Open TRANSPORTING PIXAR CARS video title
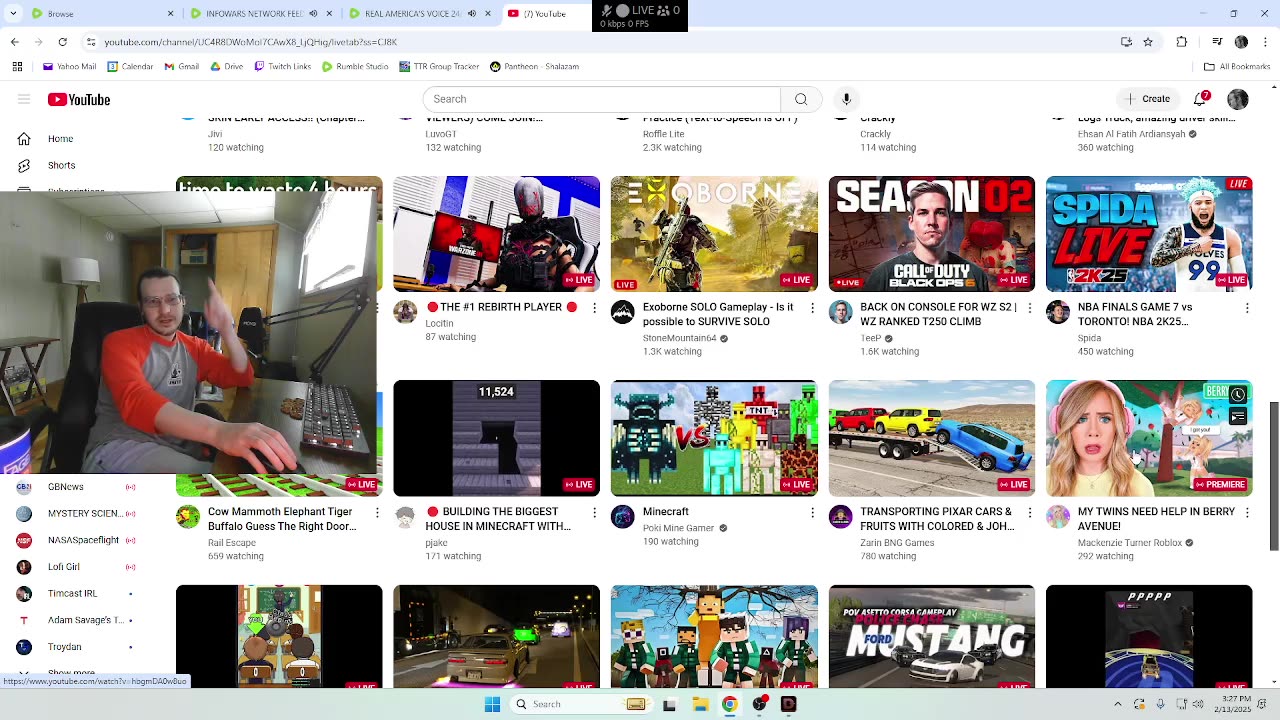This screenshot has height=720, width=1280. 938,519
